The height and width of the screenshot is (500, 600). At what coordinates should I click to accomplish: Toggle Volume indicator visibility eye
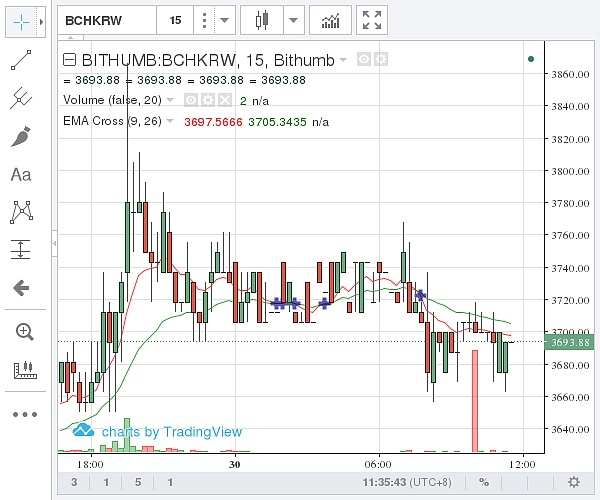191,100
